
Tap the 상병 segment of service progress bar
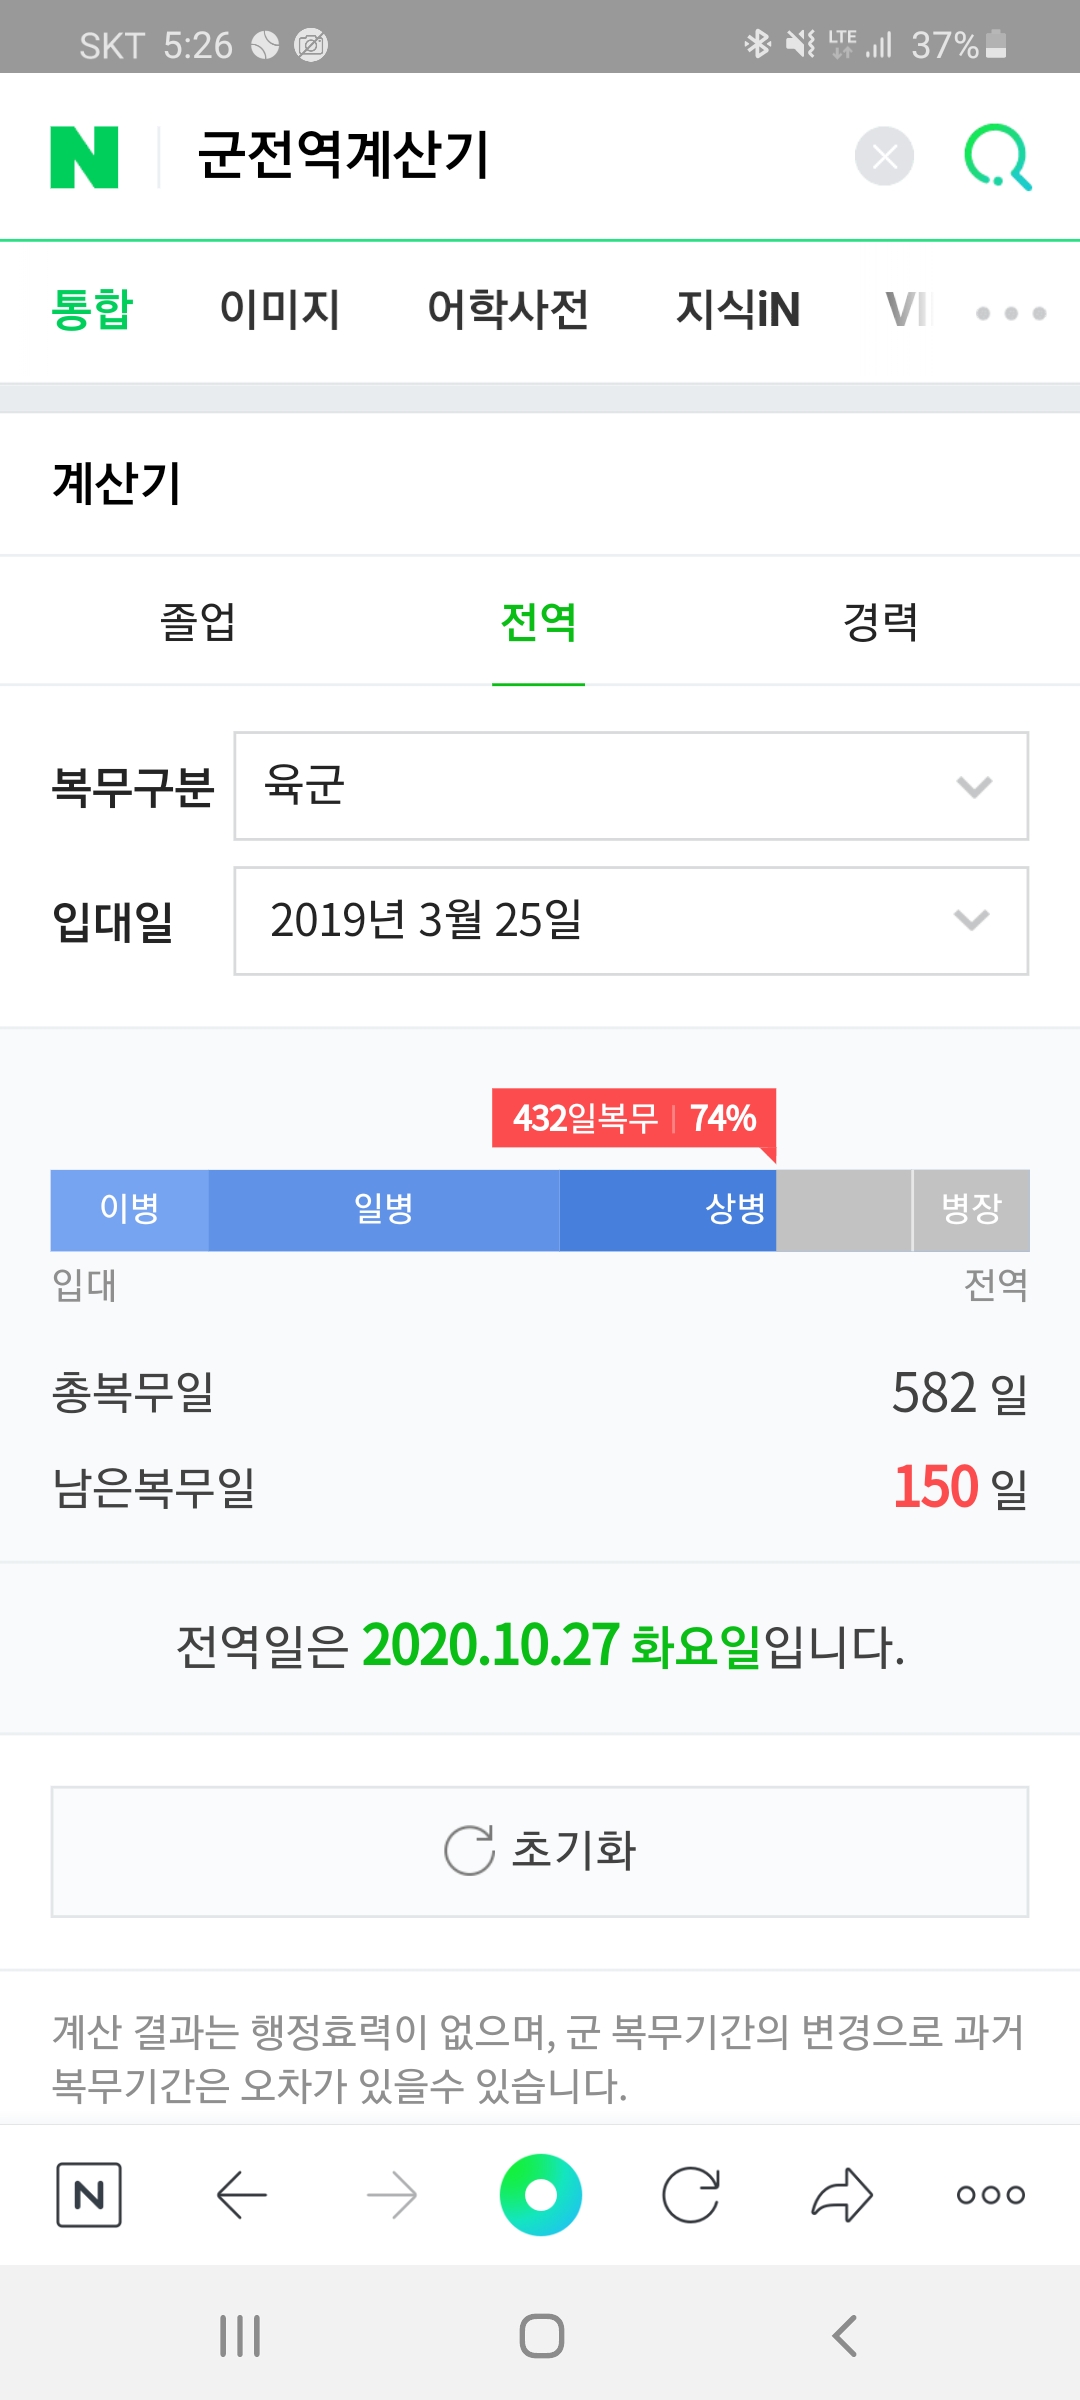pos(668,1210)
